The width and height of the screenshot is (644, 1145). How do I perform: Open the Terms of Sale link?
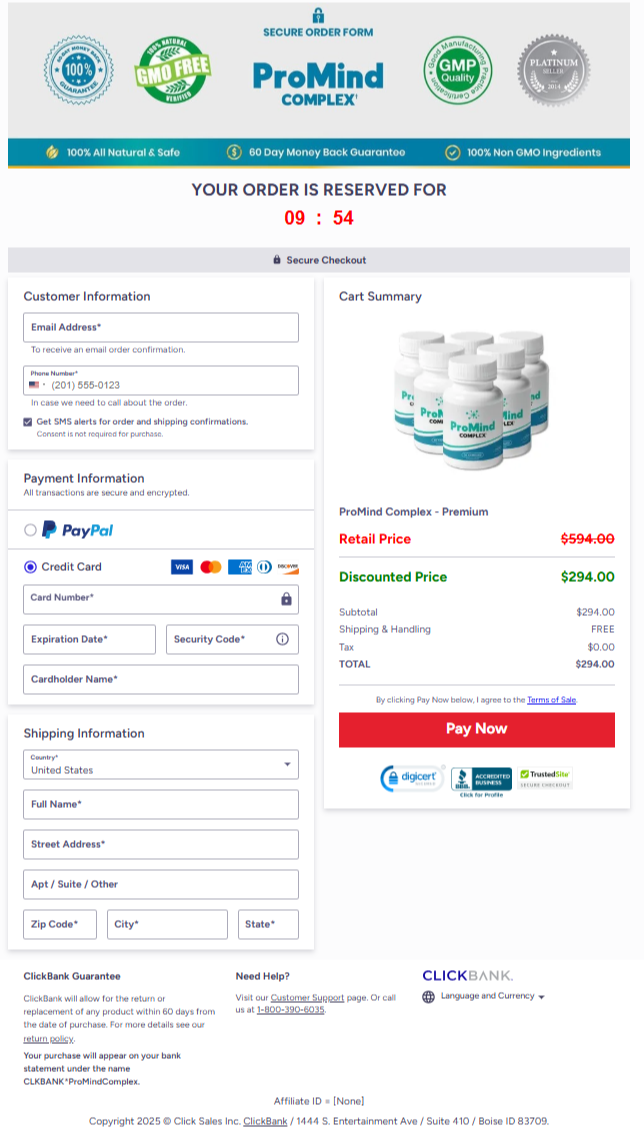[551, 699]
